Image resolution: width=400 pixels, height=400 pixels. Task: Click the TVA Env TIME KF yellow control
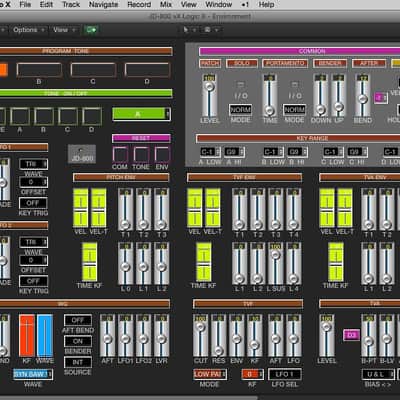click(x=336, y=262)
